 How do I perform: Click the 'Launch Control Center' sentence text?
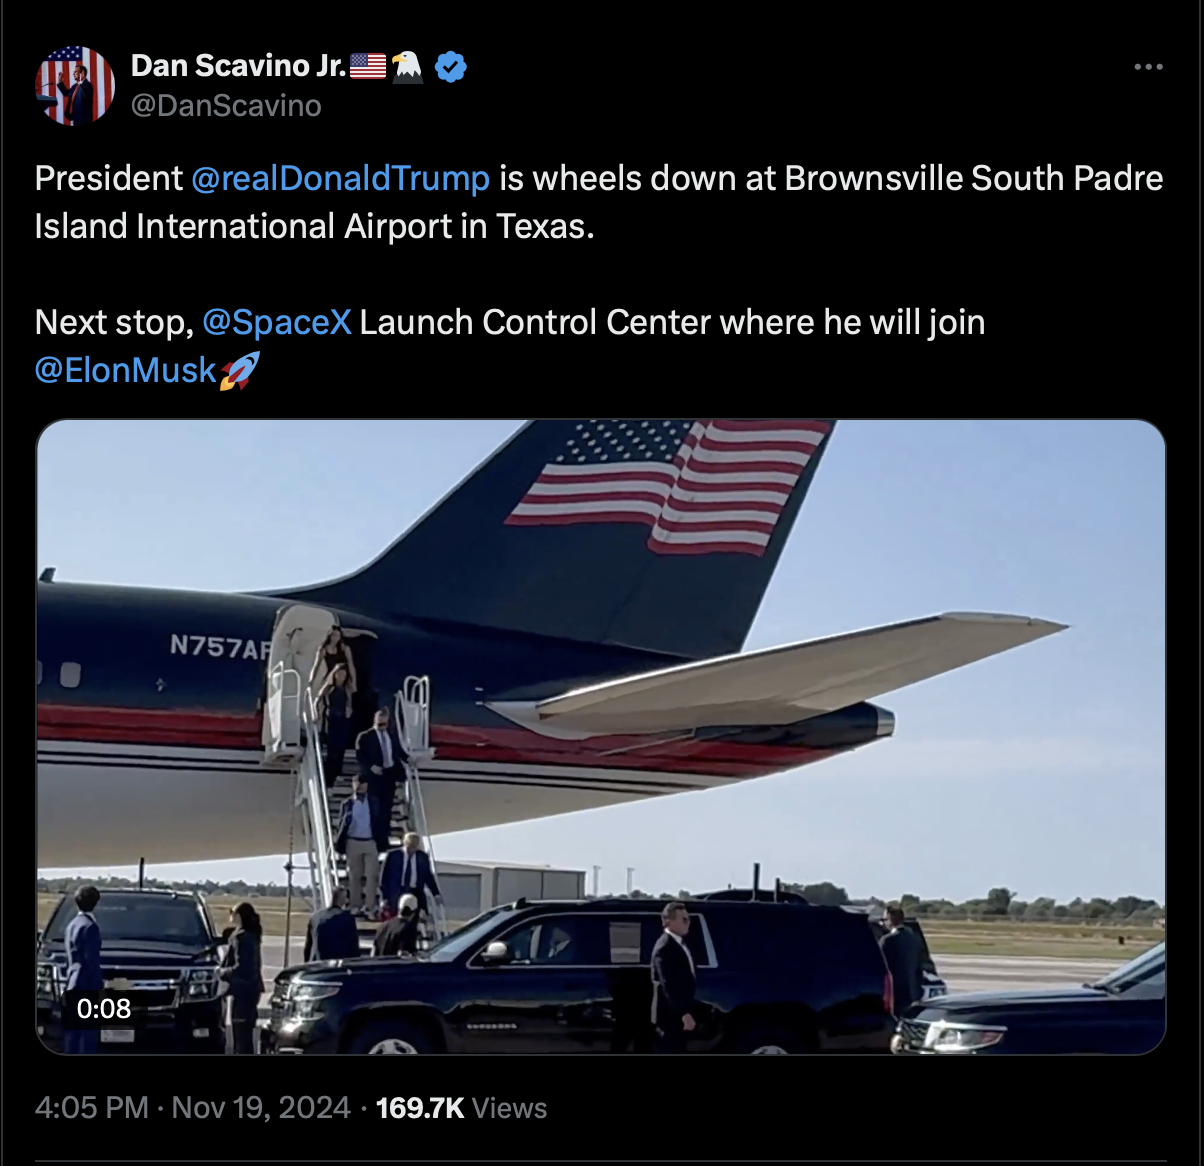pos(536,322)
